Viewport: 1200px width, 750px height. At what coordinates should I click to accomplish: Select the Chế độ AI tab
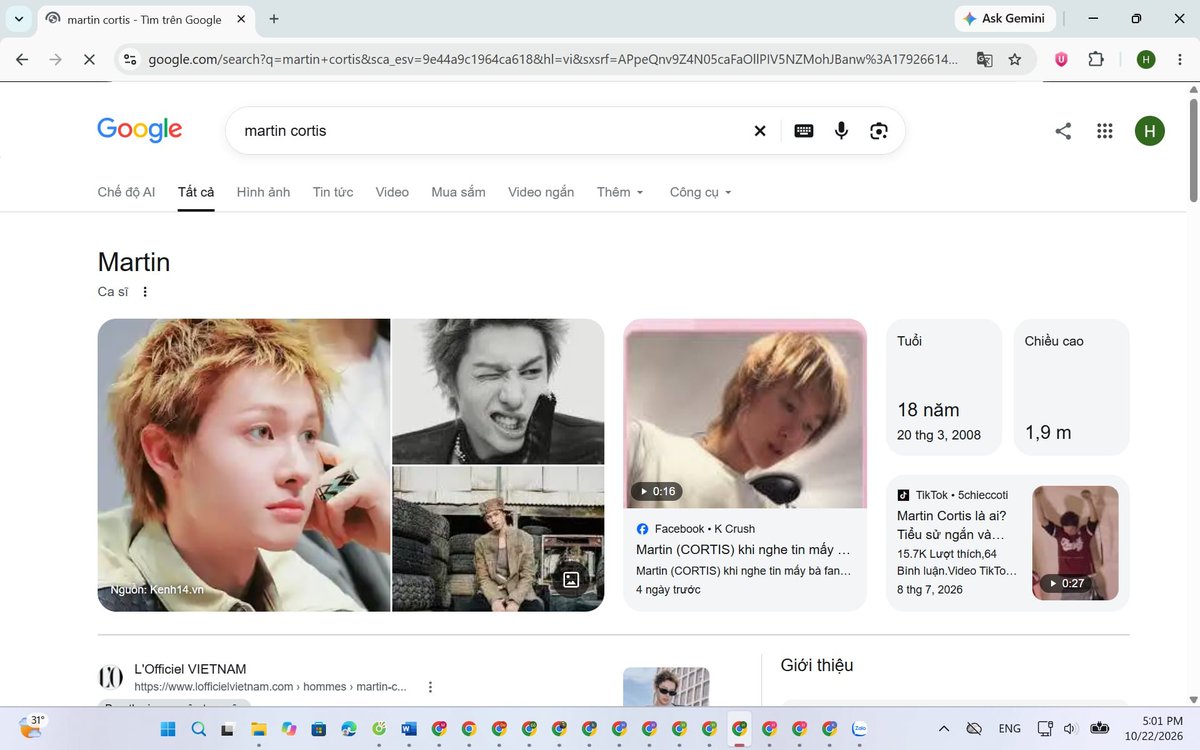tap(126, 192)
